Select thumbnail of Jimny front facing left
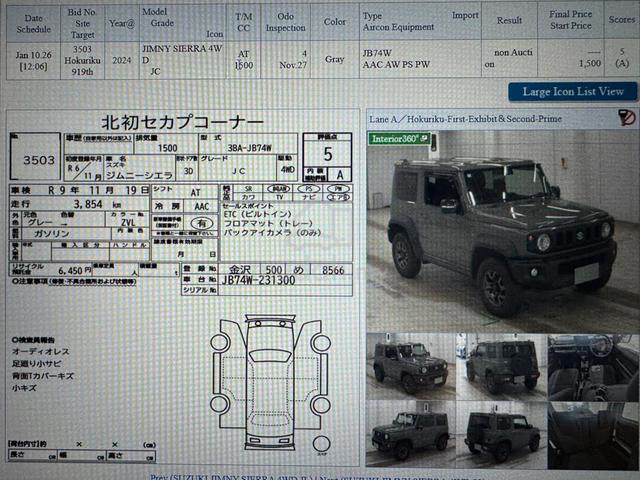The image size is (640, 480). pyautogui.click(x=411, y=433)
